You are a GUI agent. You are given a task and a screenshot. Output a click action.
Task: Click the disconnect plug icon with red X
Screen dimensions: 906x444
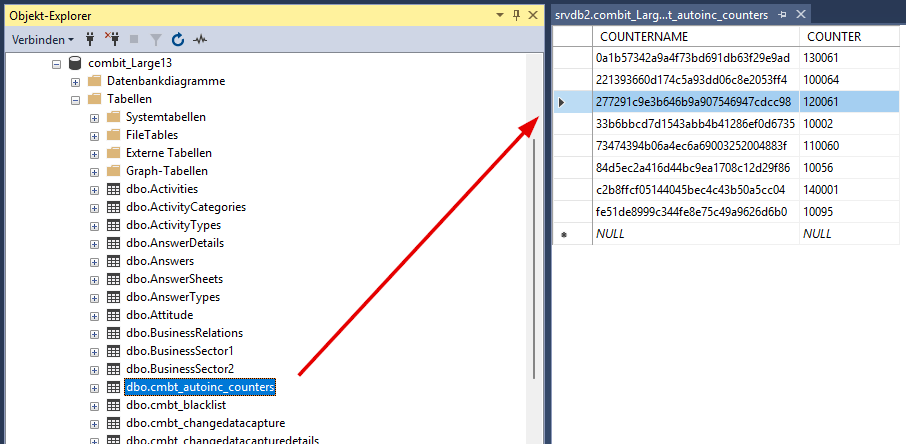coord(111,39)
